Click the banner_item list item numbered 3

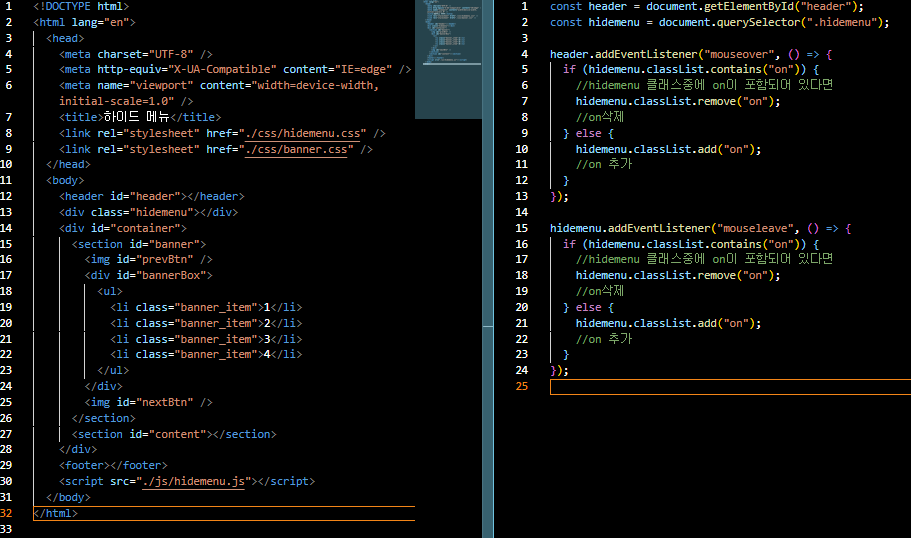(x=206, y=339)
